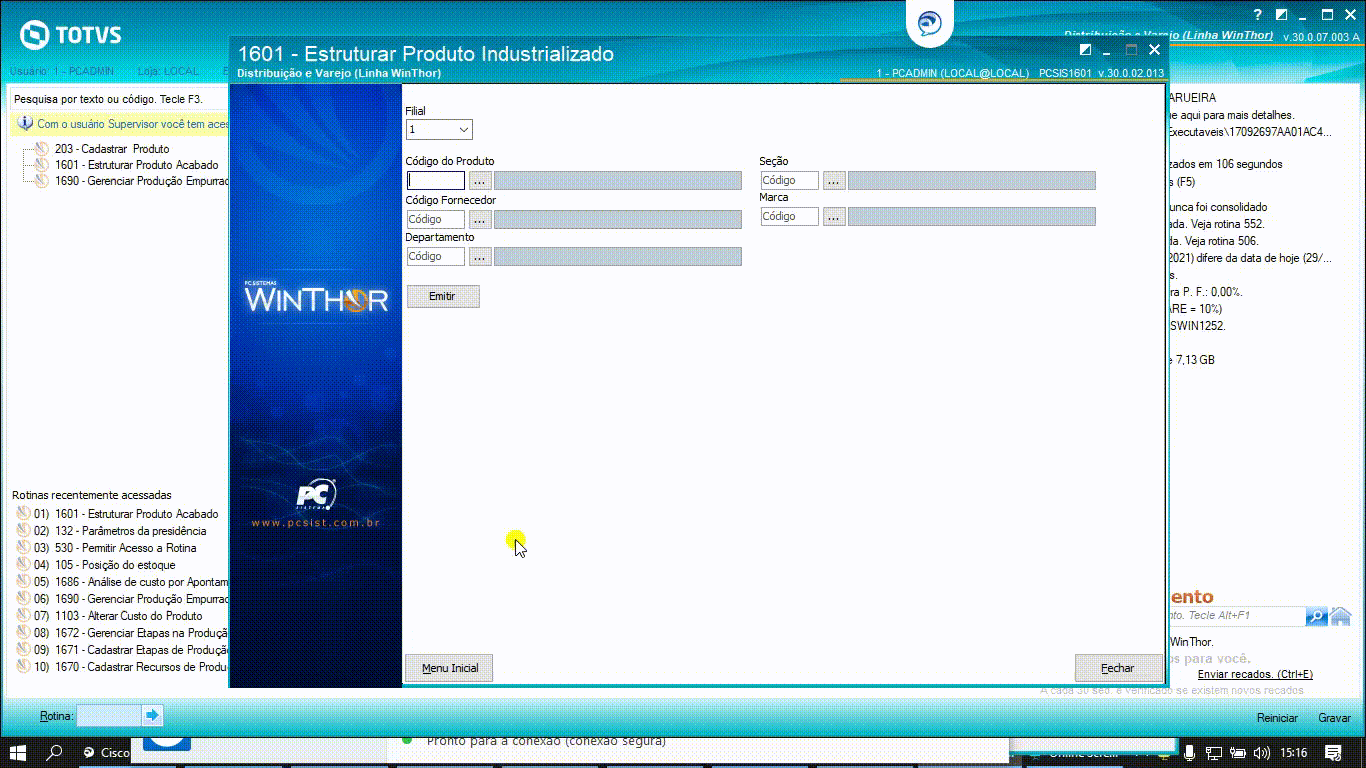
Task: Open Windows Start menu
Action: [17, 752]
